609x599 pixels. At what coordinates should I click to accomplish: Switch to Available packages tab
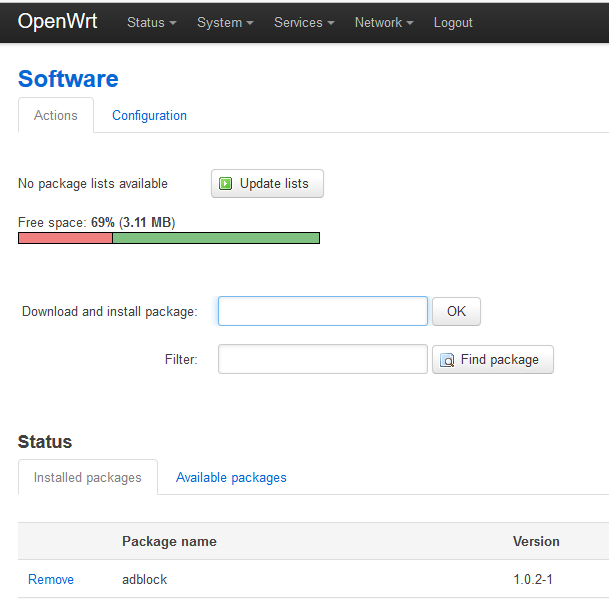[x=231, y=477]
